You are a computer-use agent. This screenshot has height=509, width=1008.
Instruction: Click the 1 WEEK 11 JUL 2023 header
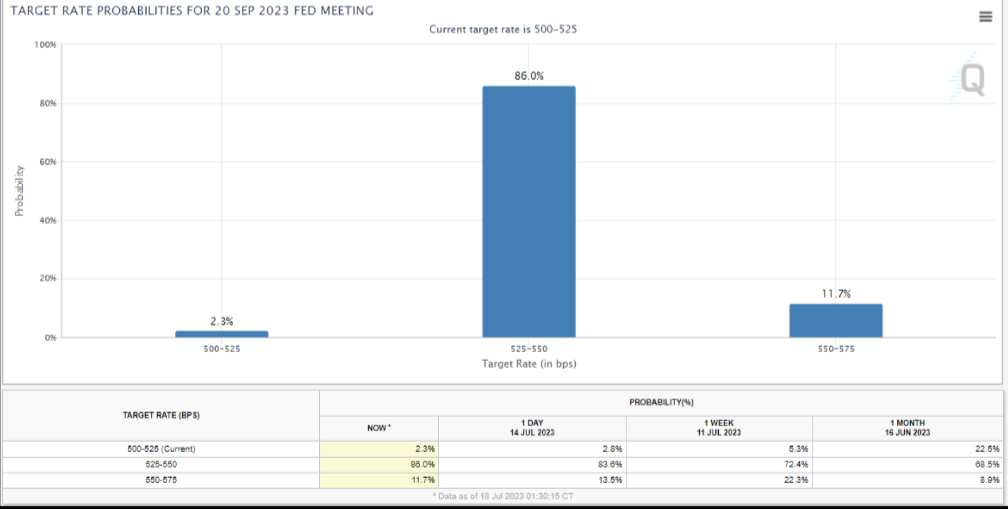pyautogui.click(x=720, y=428)
